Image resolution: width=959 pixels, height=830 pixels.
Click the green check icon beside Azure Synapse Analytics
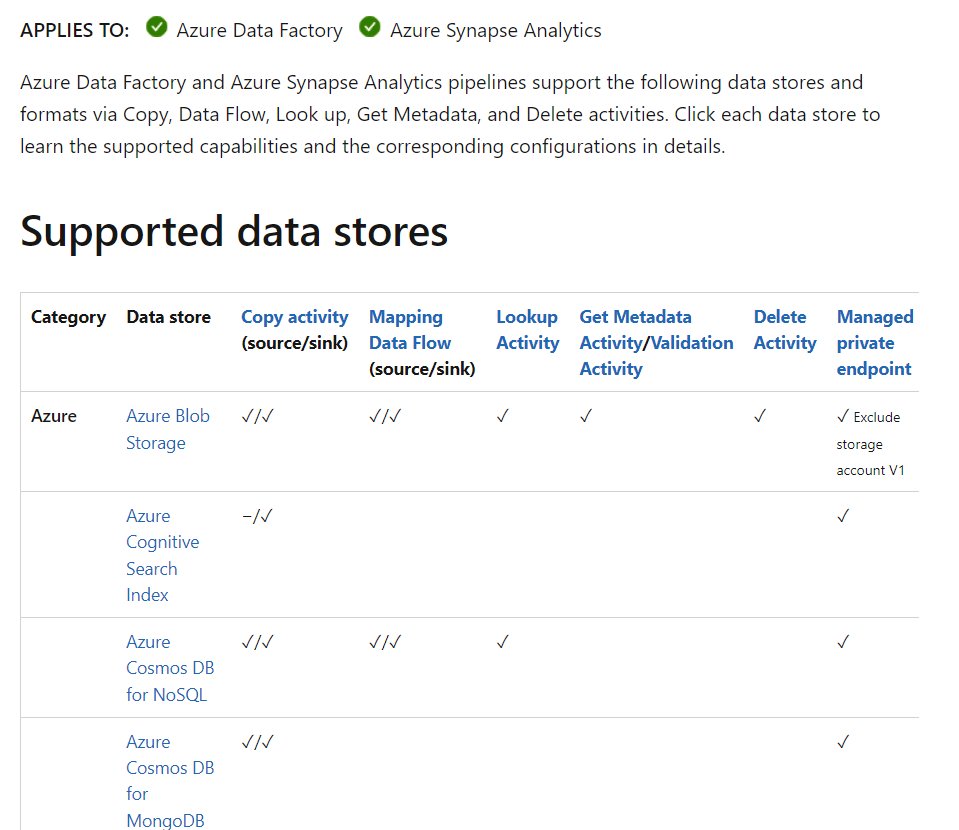369,28
